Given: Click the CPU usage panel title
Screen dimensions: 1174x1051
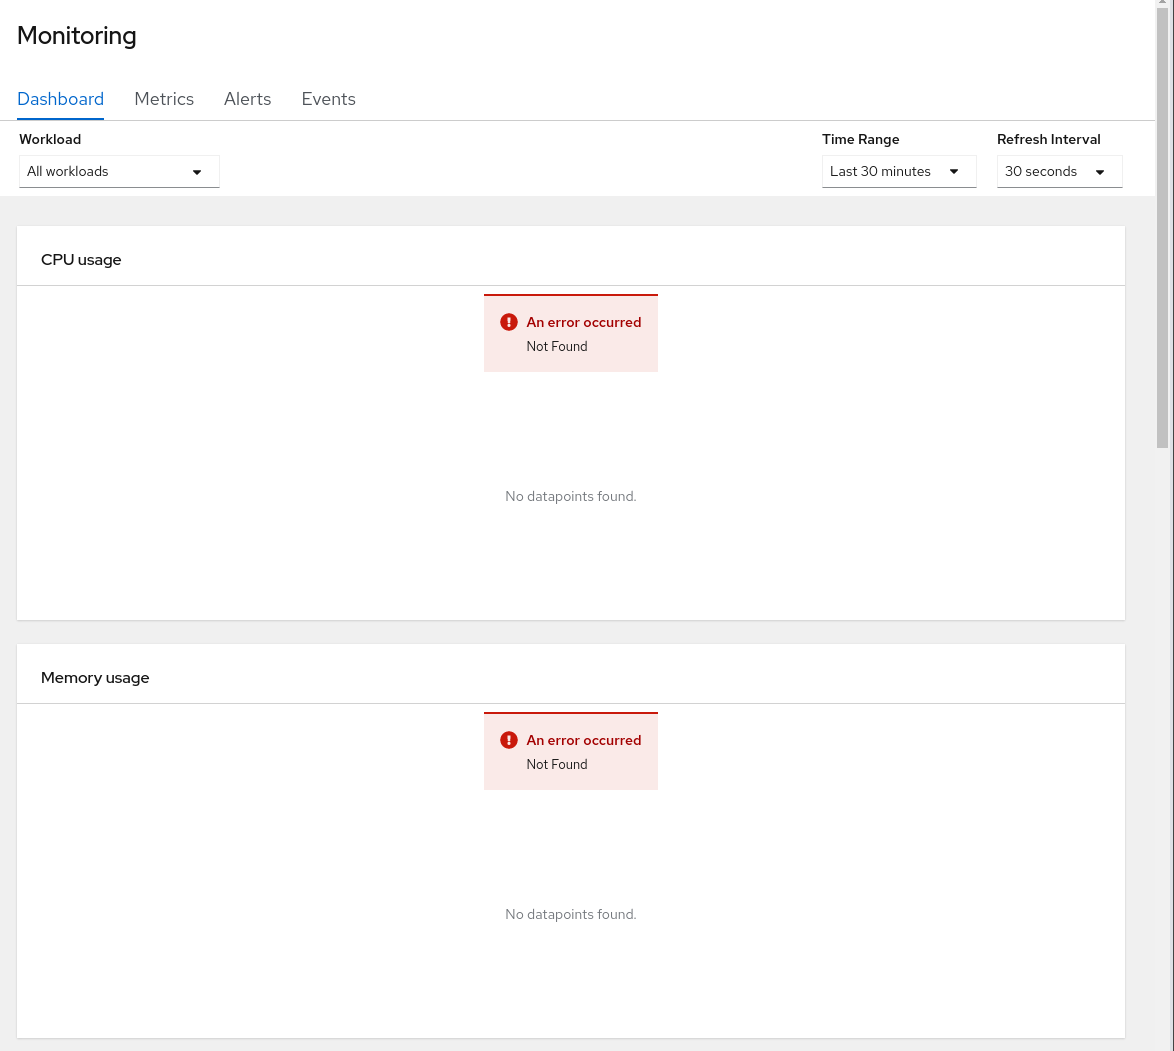Looking at the screenshot, I should (81, 260).
